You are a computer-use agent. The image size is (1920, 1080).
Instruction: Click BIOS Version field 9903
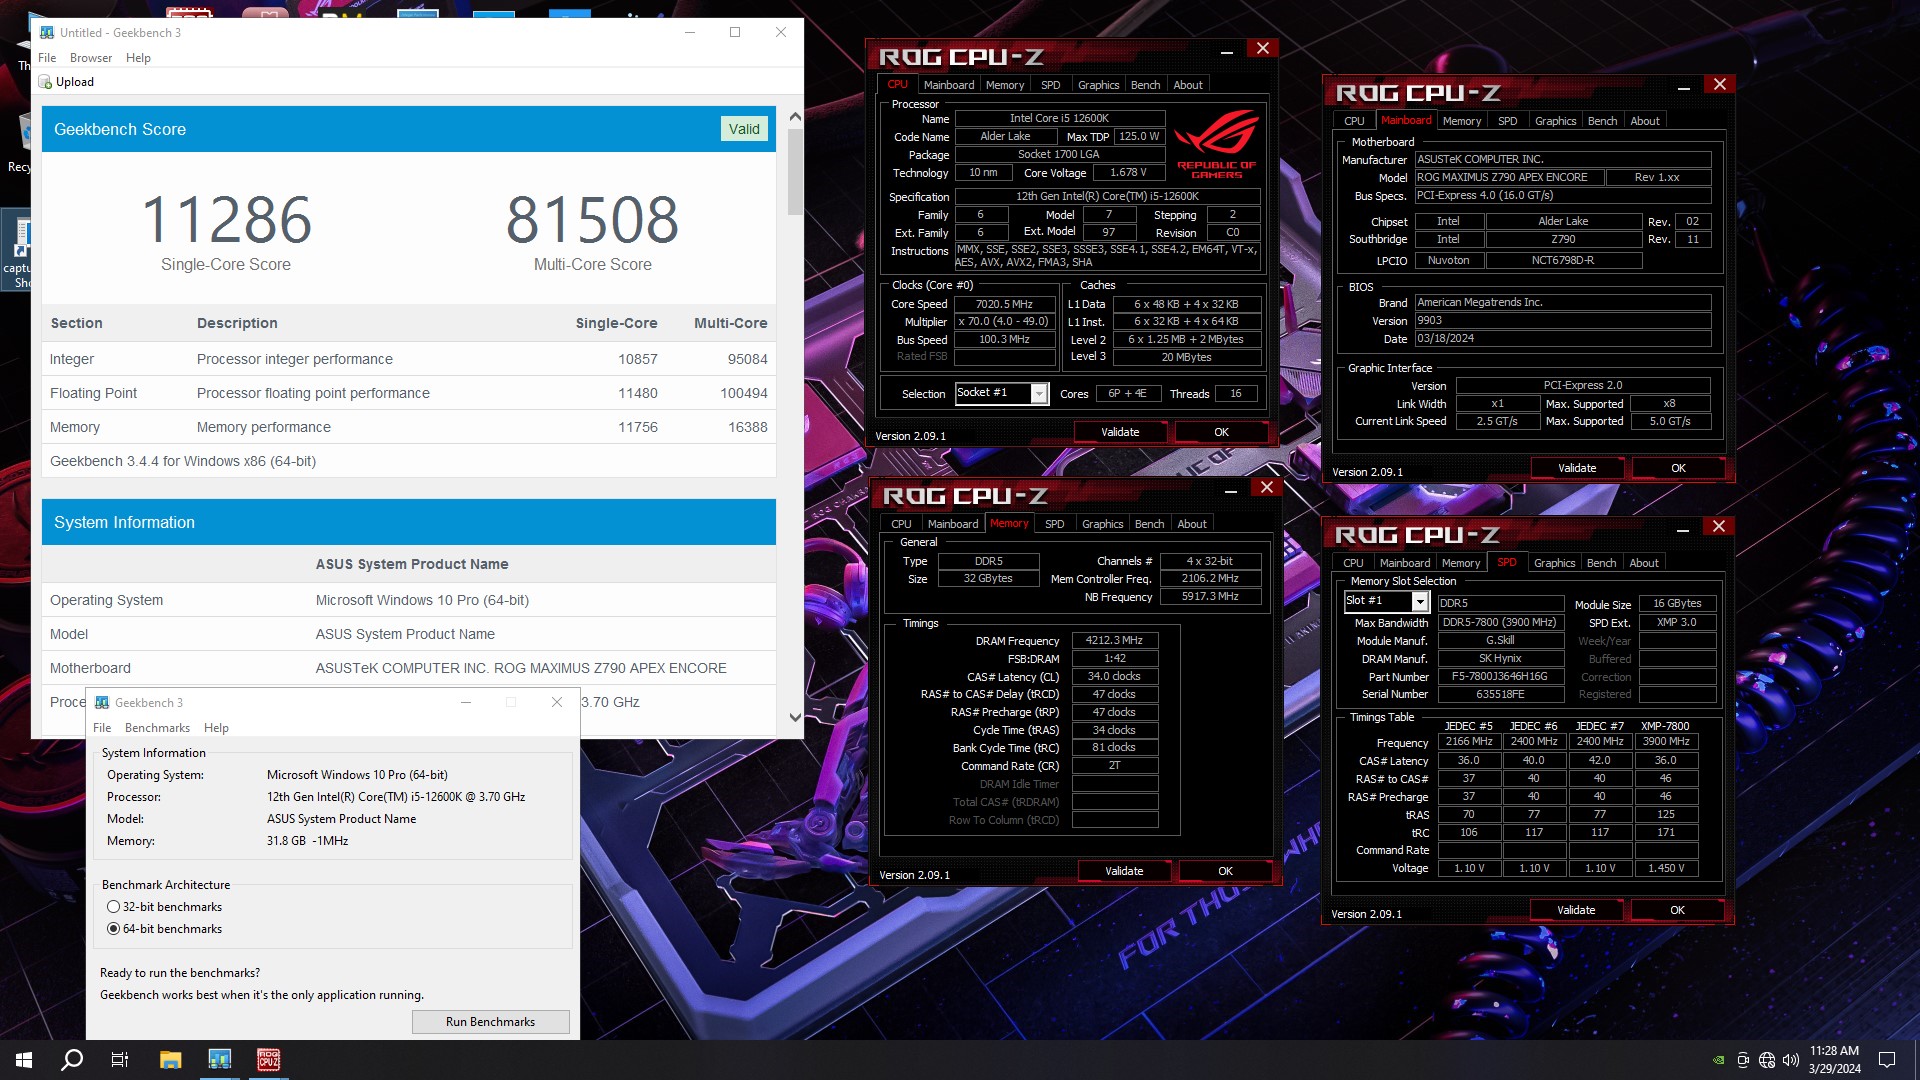1563,321
